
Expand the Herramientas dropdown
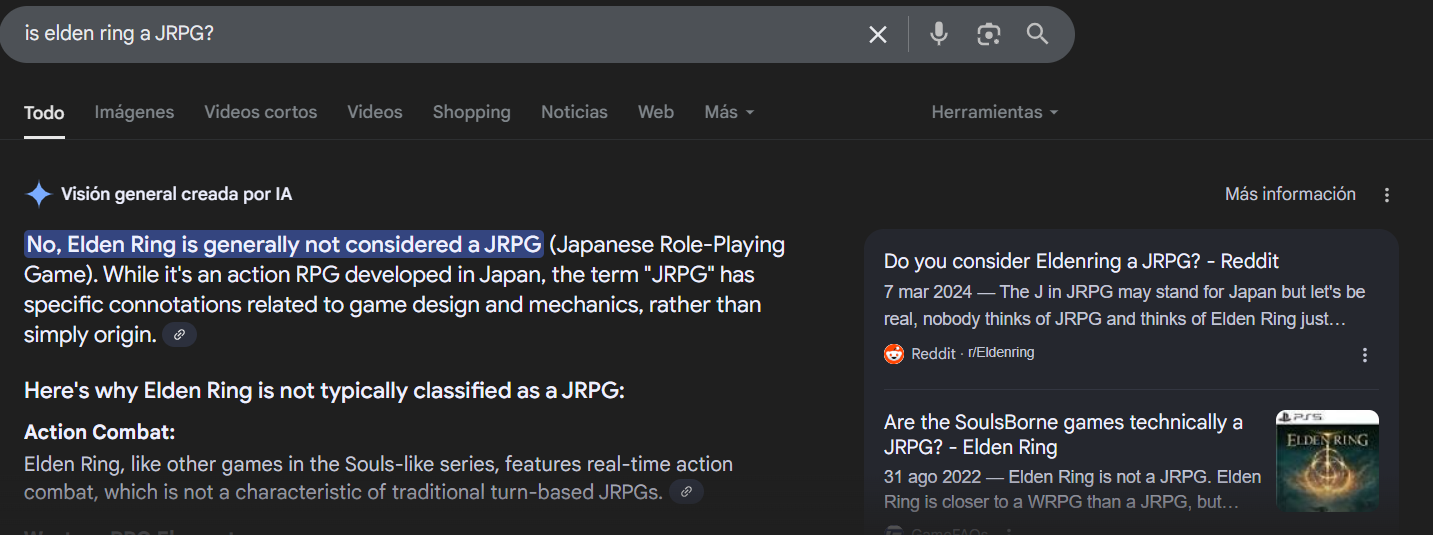tap(994, 112)
